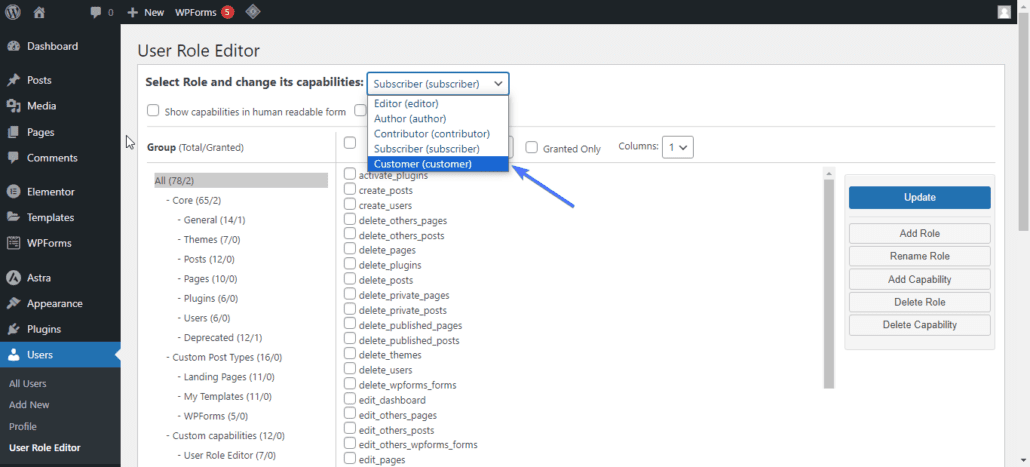This screenshot has width=1030, height=467.
Task: Click the Appearance brush icon
Action: click(12, 303)
